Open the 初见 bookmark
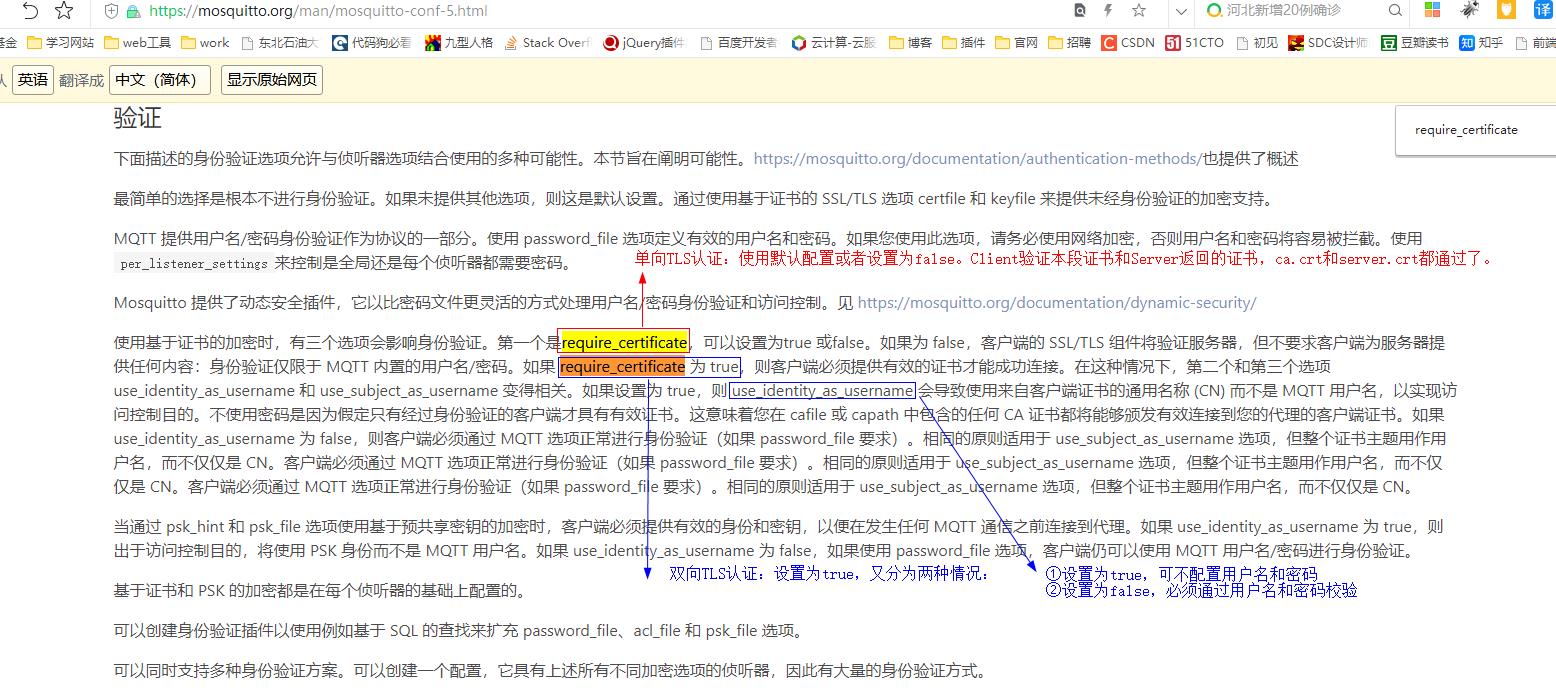This screenshot has width=1556, height=698. click(1257, 42)
